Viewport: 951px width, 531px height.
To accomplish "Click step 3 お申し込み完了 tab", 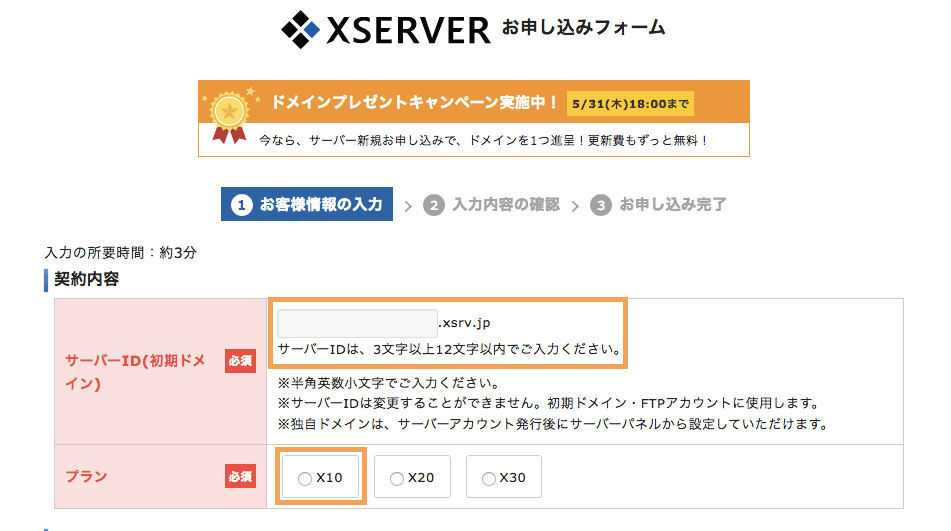I will point(658,205).
